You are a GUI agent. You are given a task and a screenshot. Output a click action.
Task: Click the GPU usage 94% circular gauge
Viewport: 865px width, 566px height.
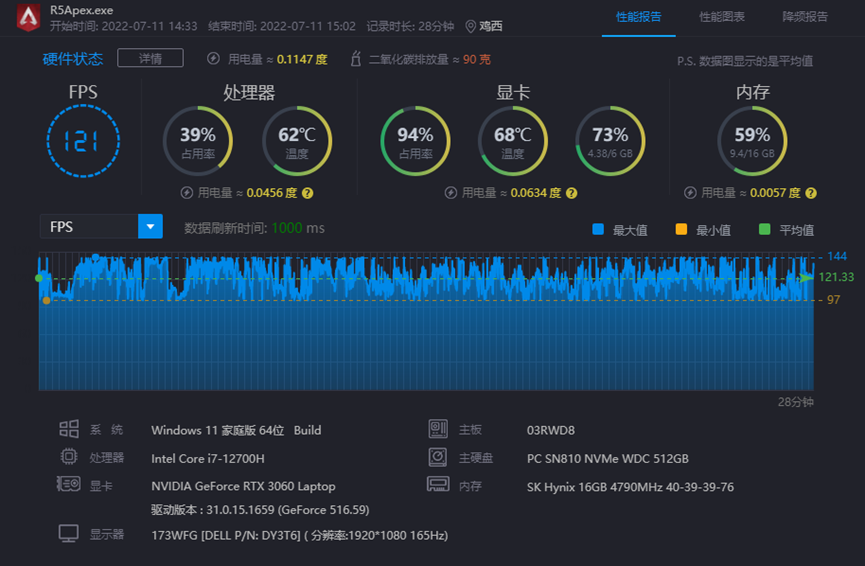click(x=415, y=141)
